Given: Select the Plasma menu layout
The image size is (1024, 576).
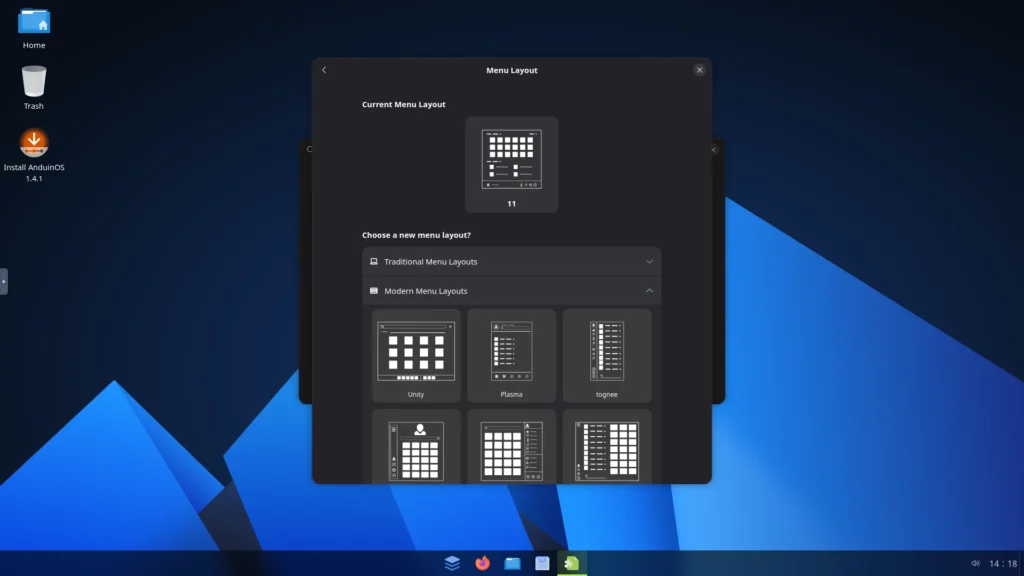Looking at the screenshot, I should pos(511,356).
